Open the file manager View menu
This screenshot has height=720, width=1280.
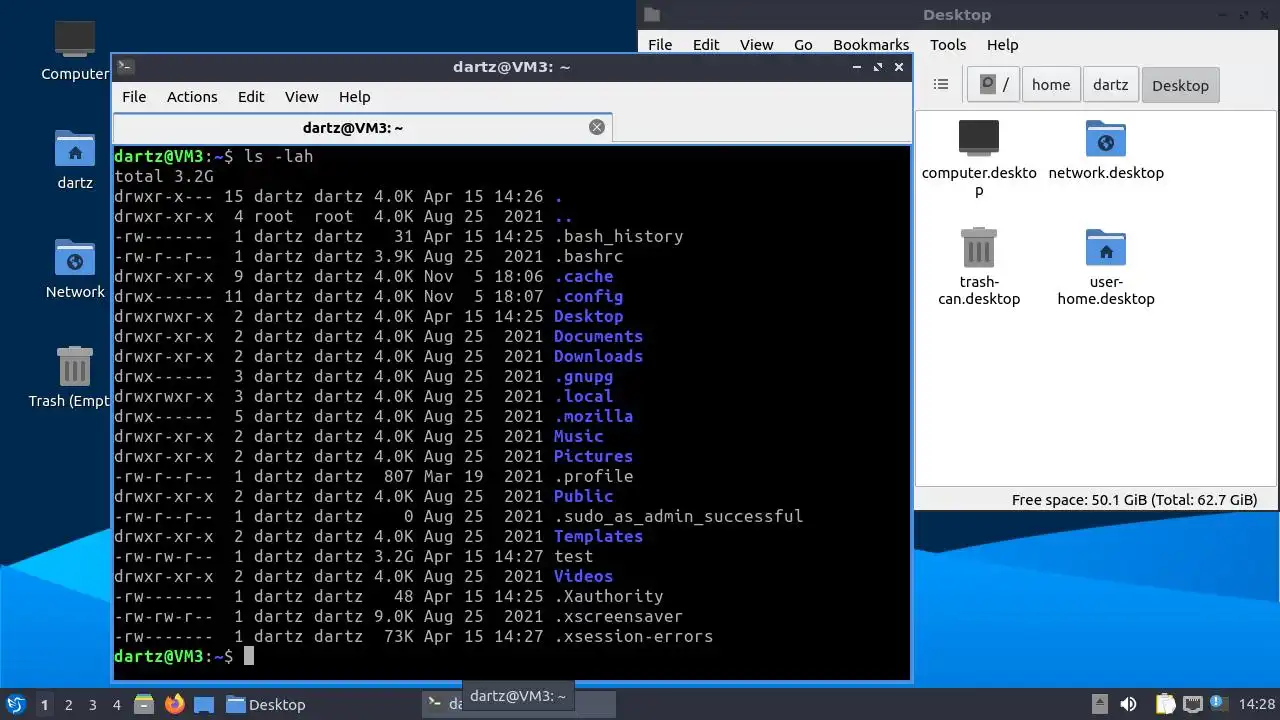coord(756,45)
